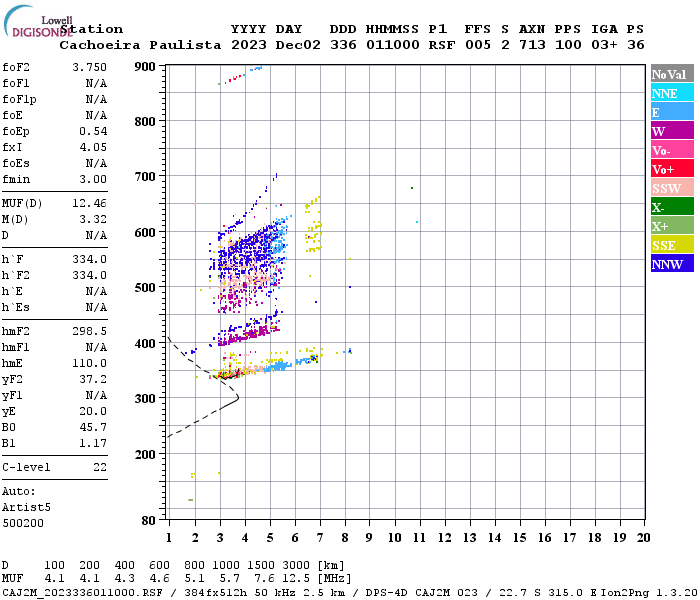The width and height of the screenshot is (700, 600).
Task: Click the foF2 value 3.750
Action: (x=89, y=67)
